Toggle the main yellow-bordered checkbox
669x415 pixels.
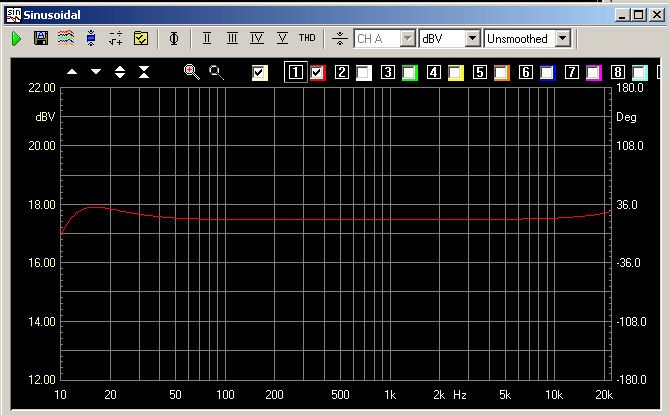tap(260, 72)
